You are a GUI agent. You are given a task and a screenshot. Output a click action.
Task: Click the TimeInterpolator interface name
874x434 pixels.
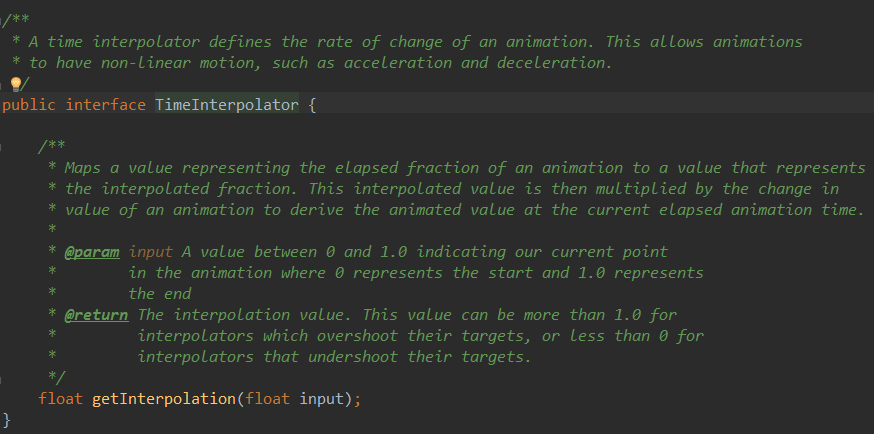coord(226,105)
